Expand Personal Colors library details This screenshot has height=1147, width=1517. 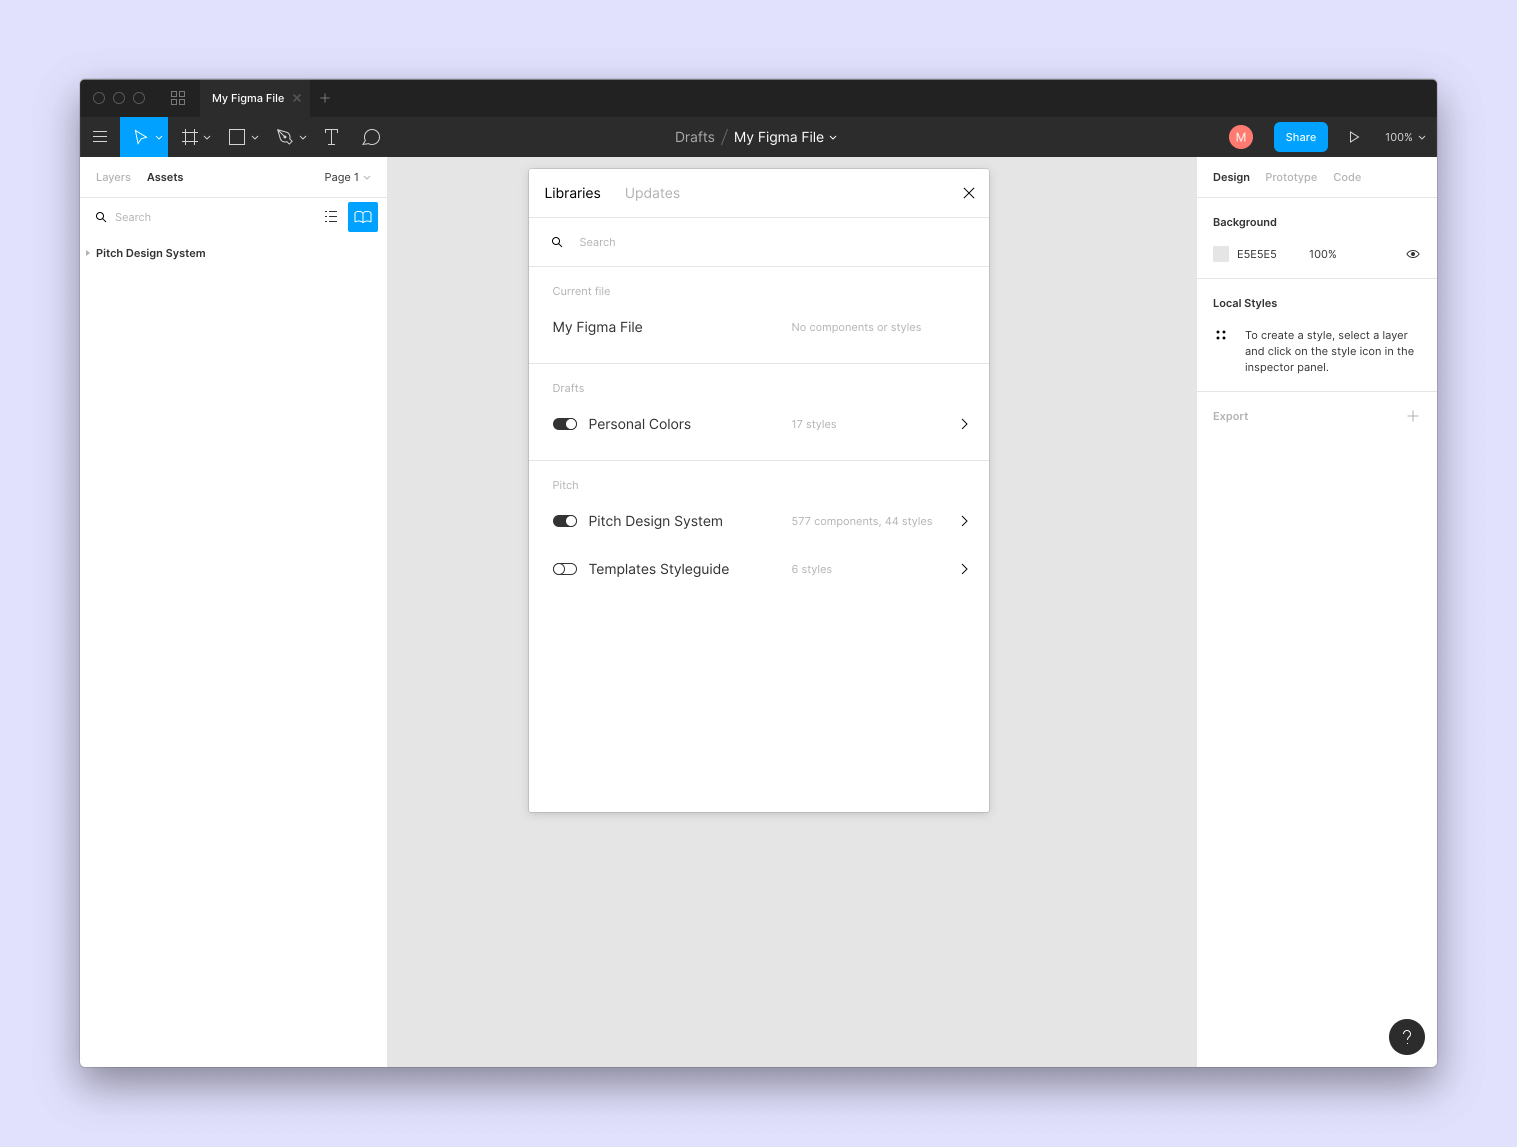(x=964, y=424)
